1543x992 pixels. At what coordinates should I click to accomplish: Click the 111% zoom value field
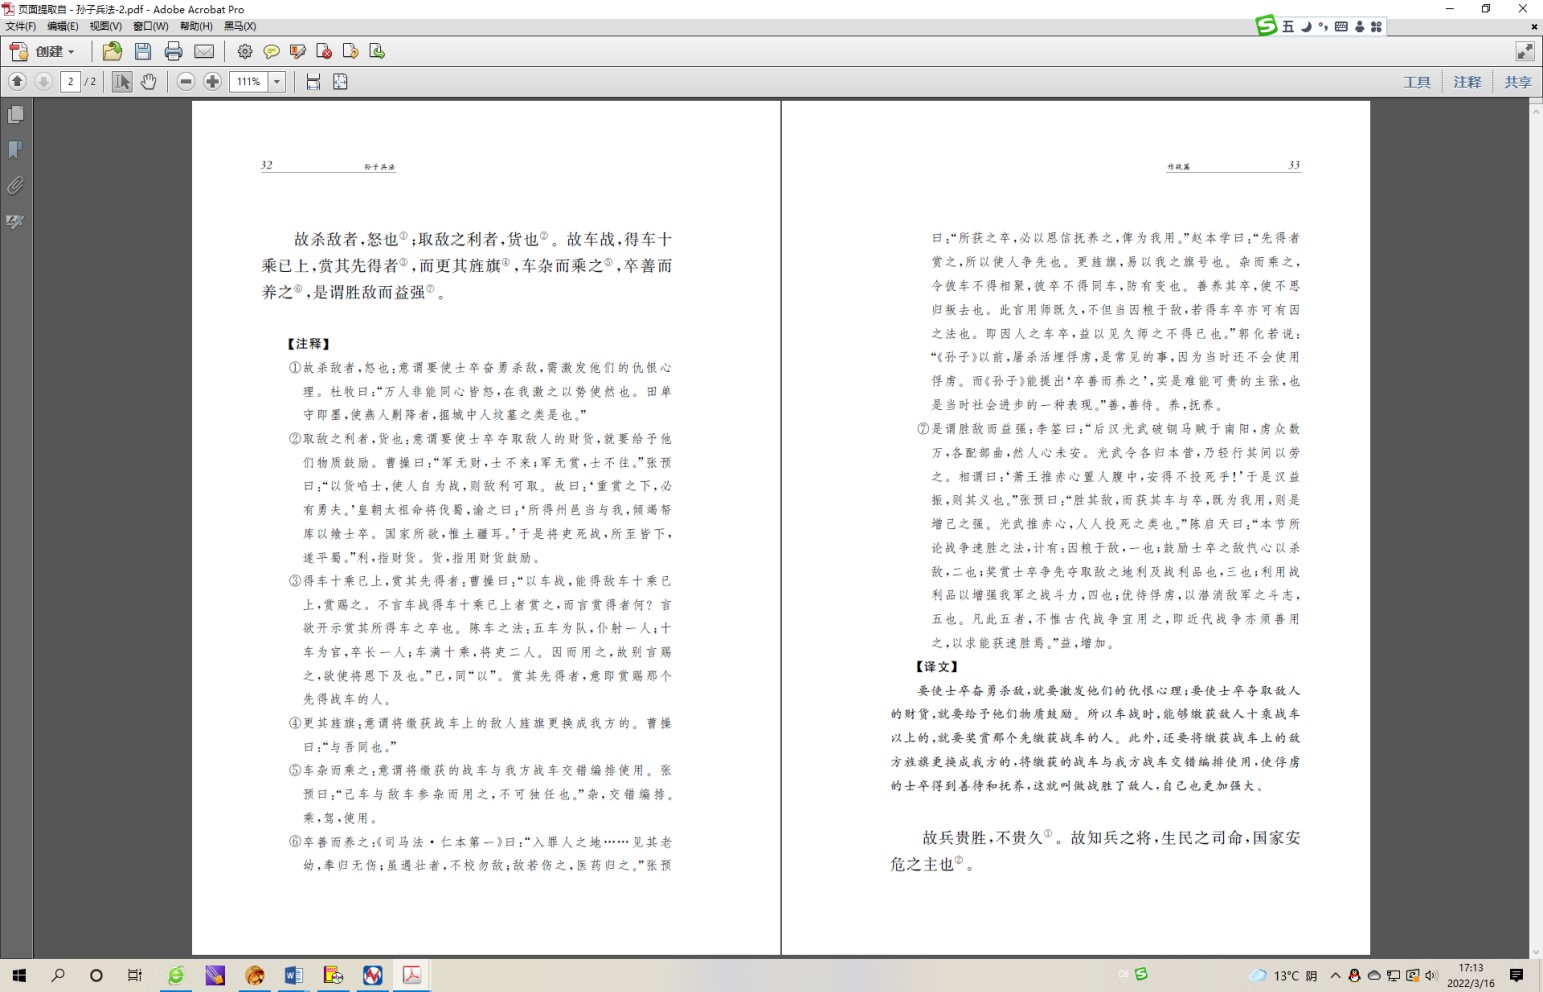click(249, 82)
